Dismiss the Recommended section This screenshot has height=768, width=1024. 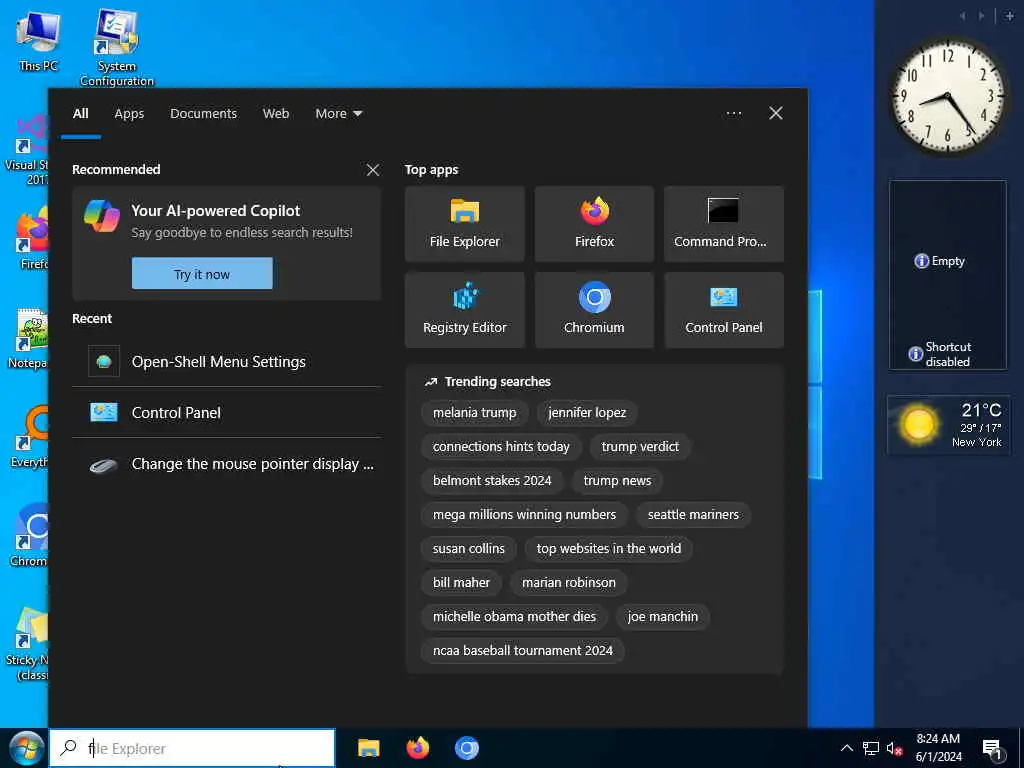[x=373, y=170]
